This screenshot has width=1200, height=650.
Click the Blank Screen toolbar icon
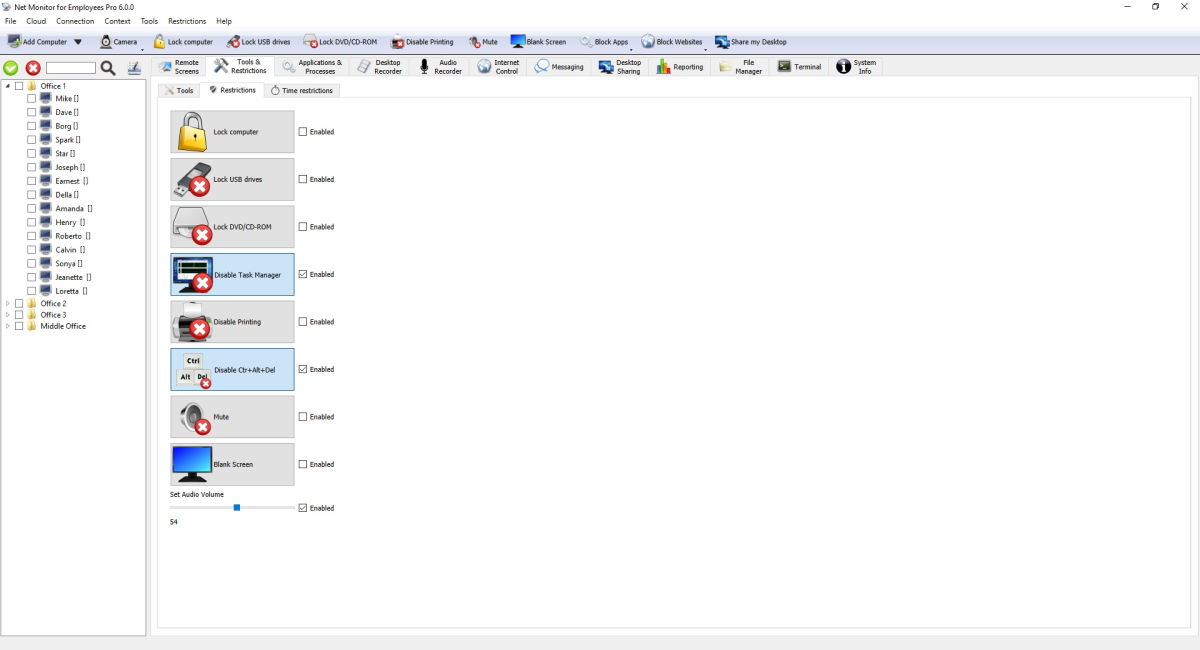[518, 42]
